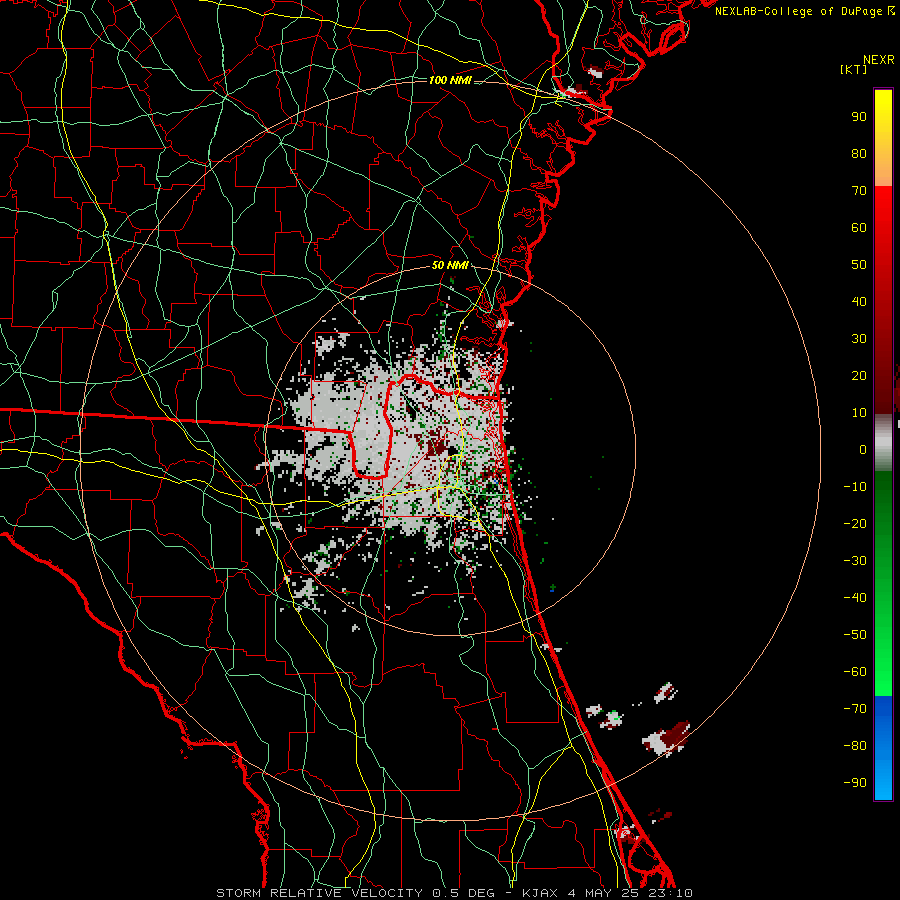Click the 100 NMI range ring label

pyautogui.click(x=450, y=80)
